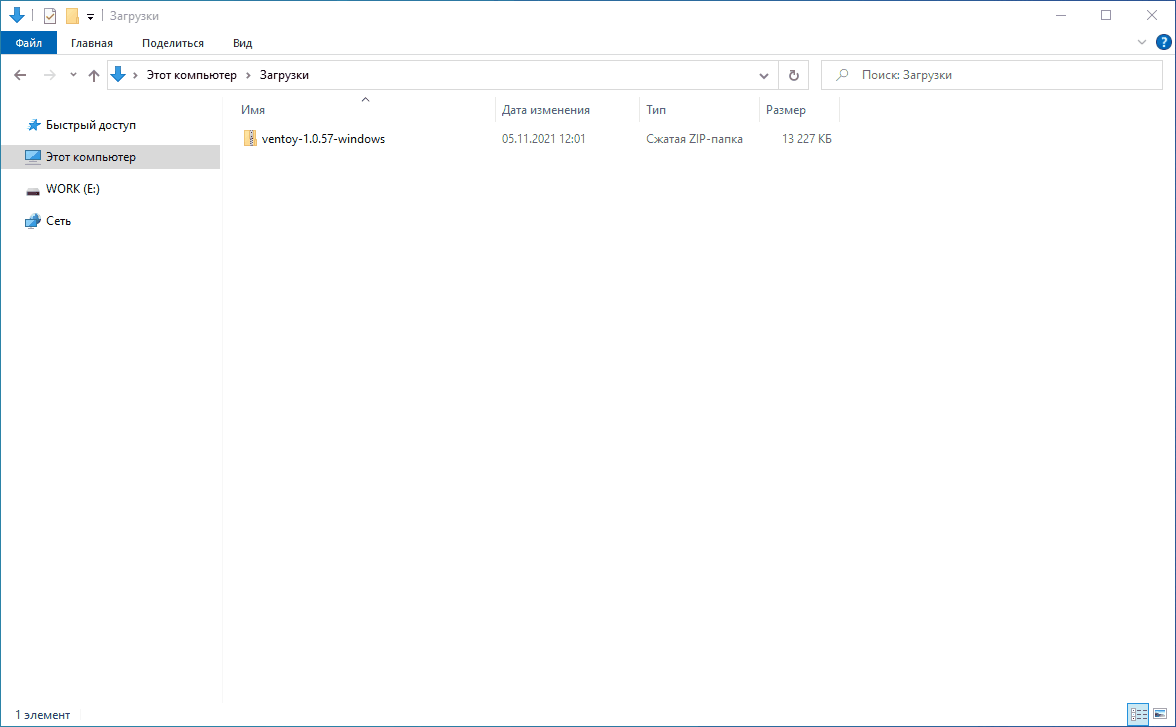Refresh the Загрузки folder
The height and width of the screenshot is (727, 1176).
pyautogui.click(x=794, y=75)
